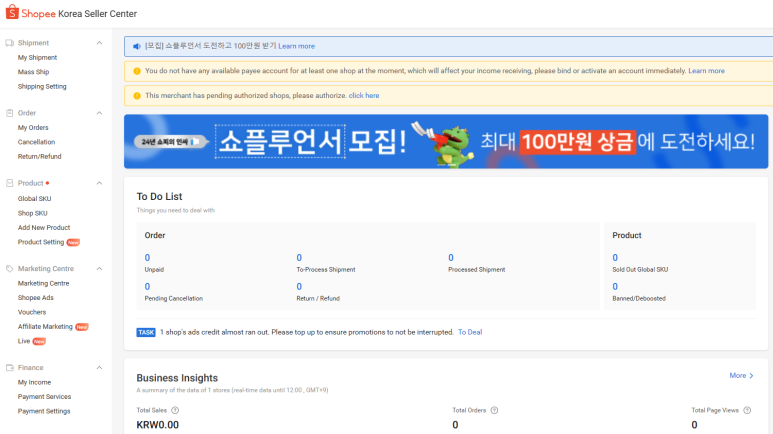Go to Shipping Setting
773x434 pixels.
click(42, 86)
